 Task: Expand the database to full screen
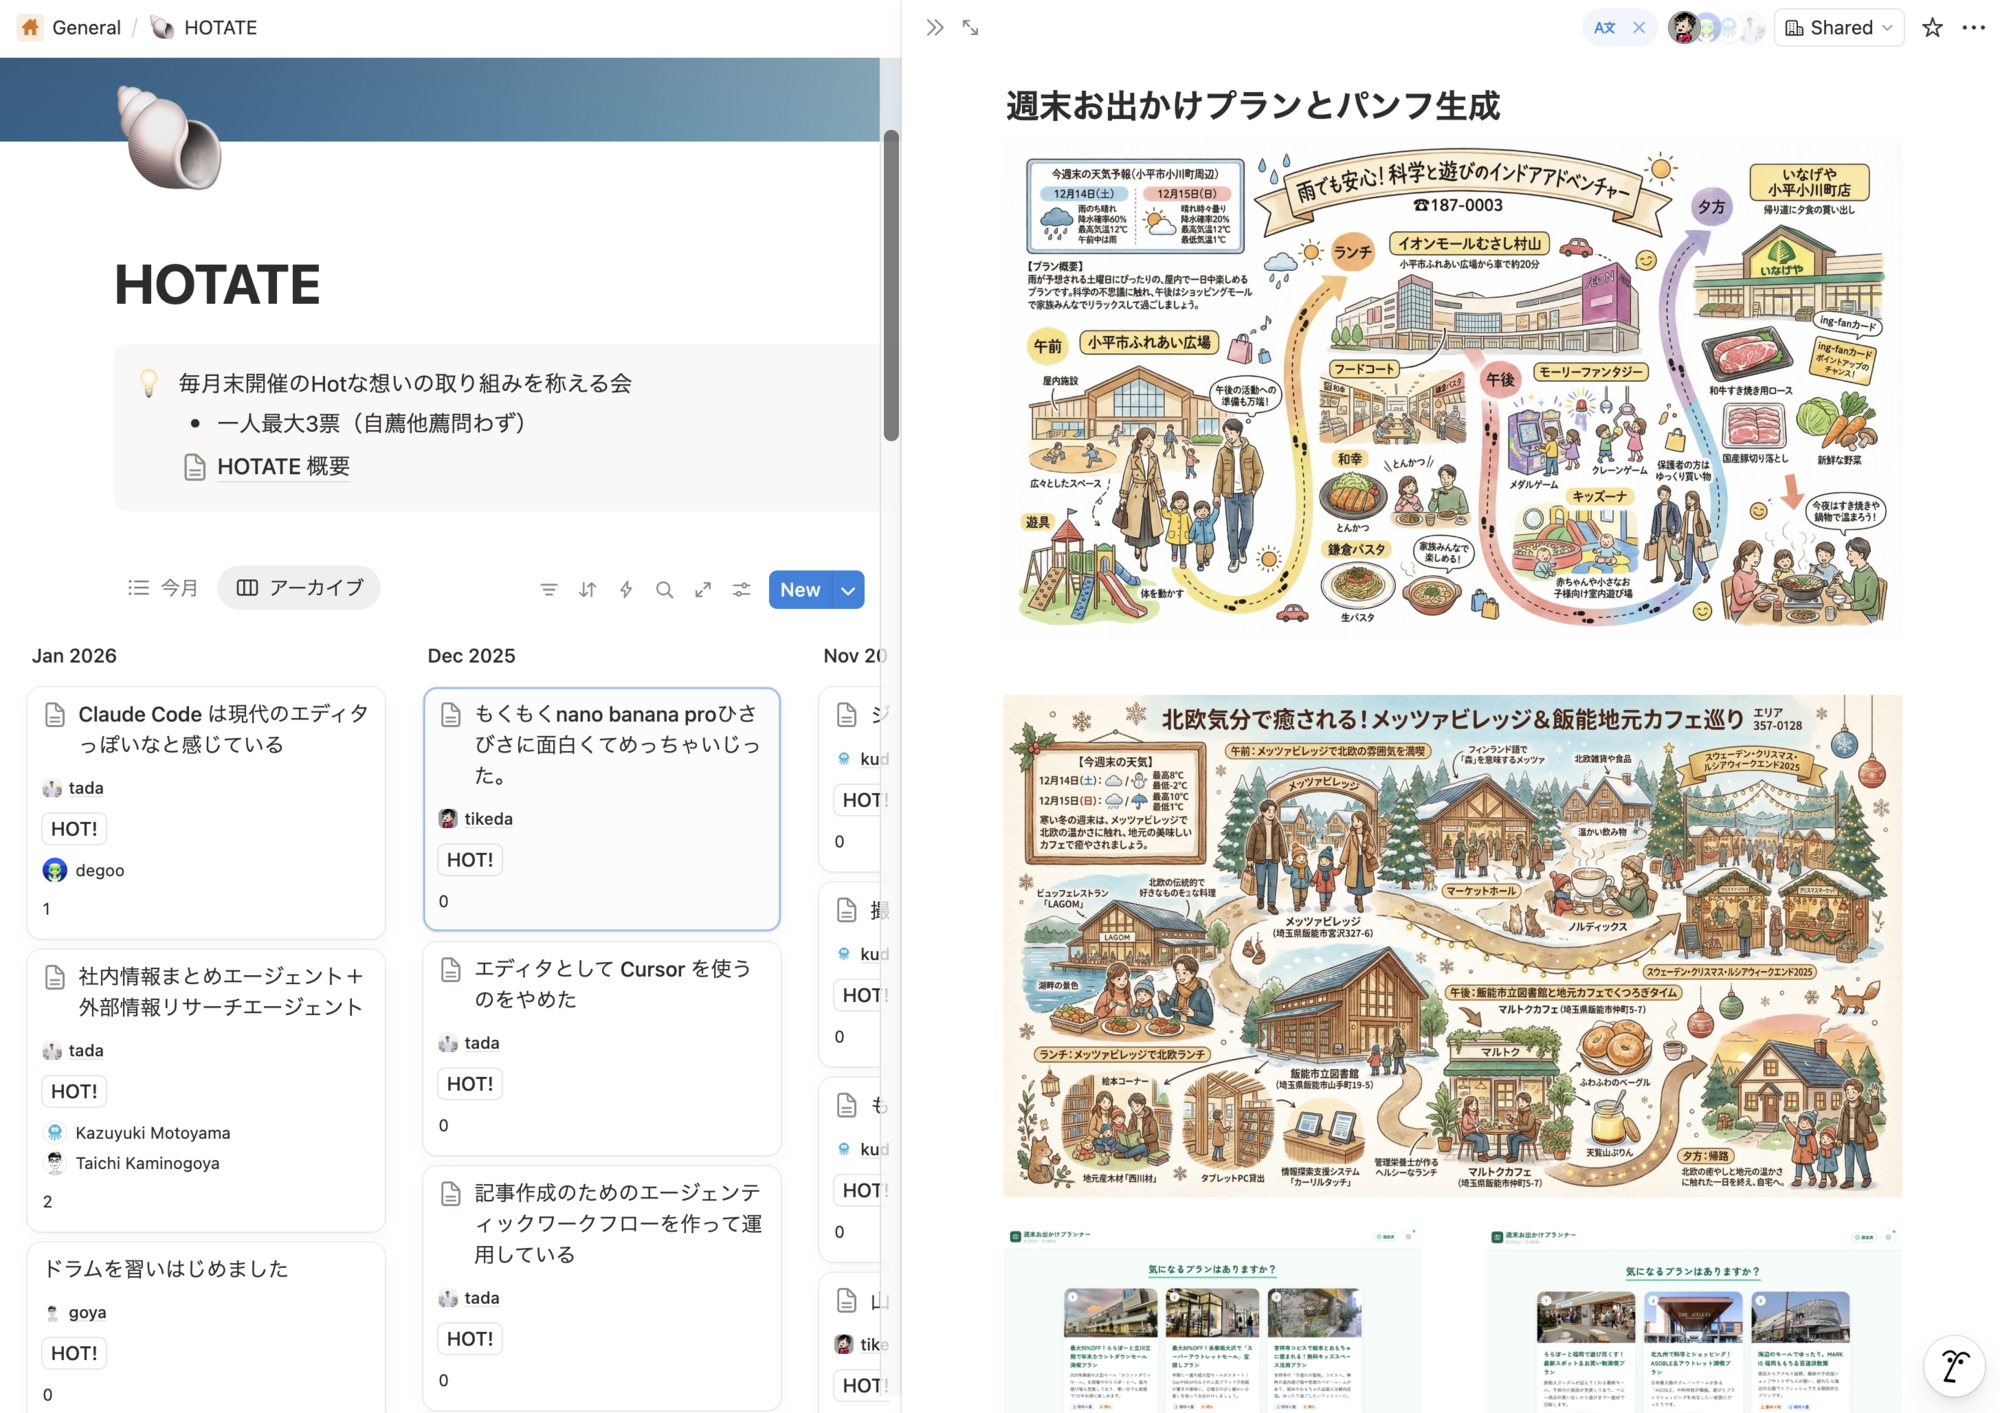pos(703,590)
